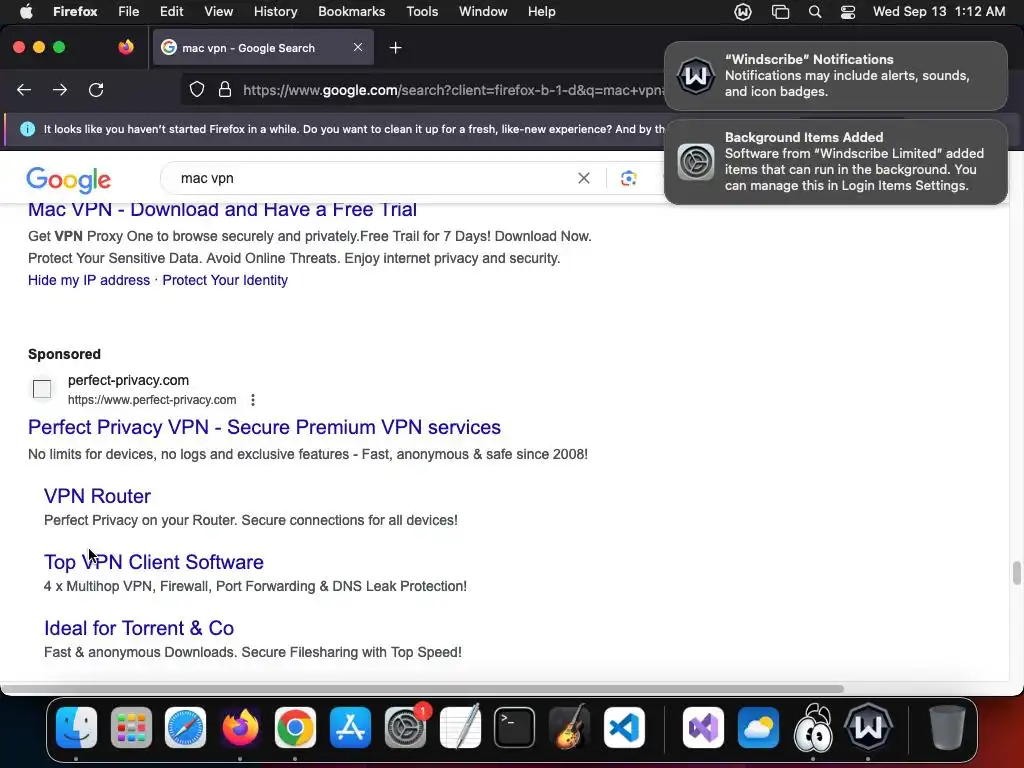Open the Firefox menu
This screenshot has height=768, width=1024.
pos(75,11)
